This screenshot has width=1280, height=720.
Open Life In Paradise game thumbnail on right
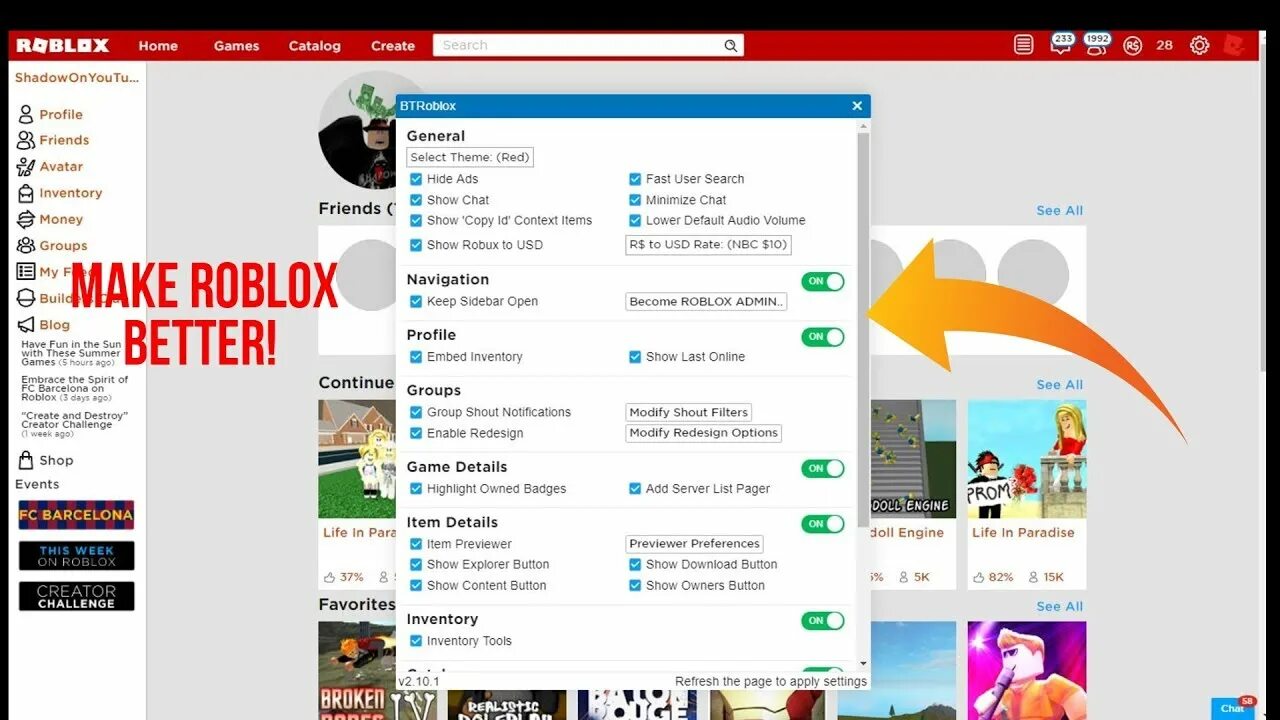(x=1027, y=459)
